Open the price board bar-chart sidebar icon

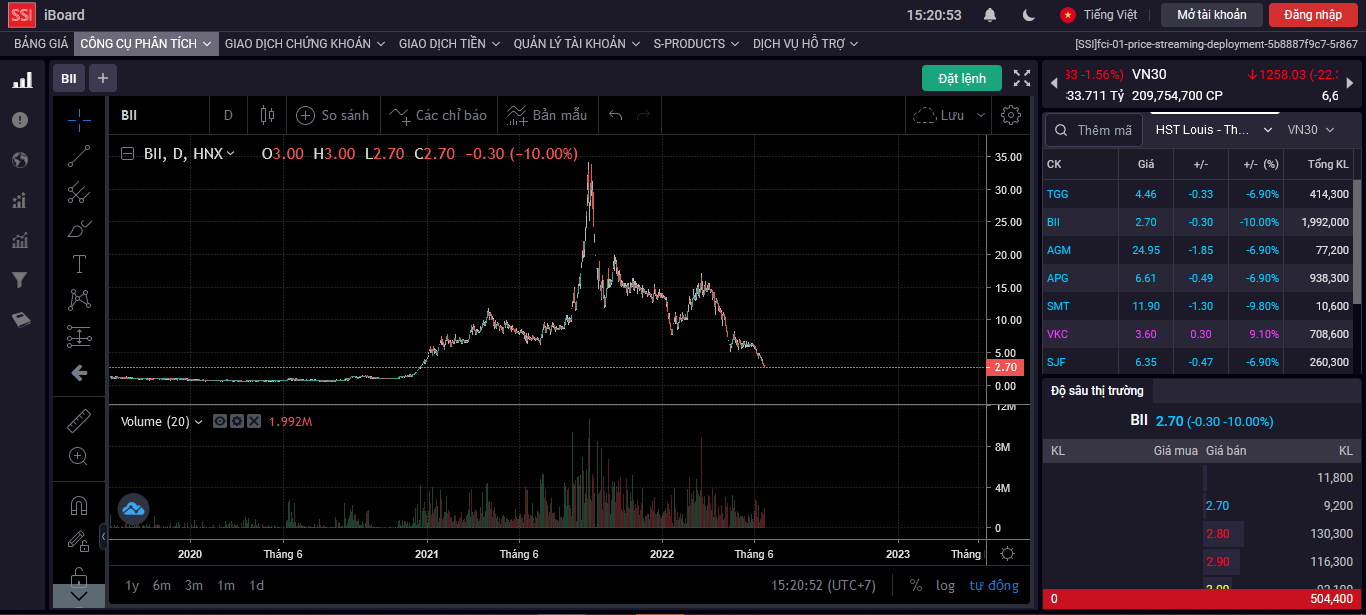pos(21,80)
